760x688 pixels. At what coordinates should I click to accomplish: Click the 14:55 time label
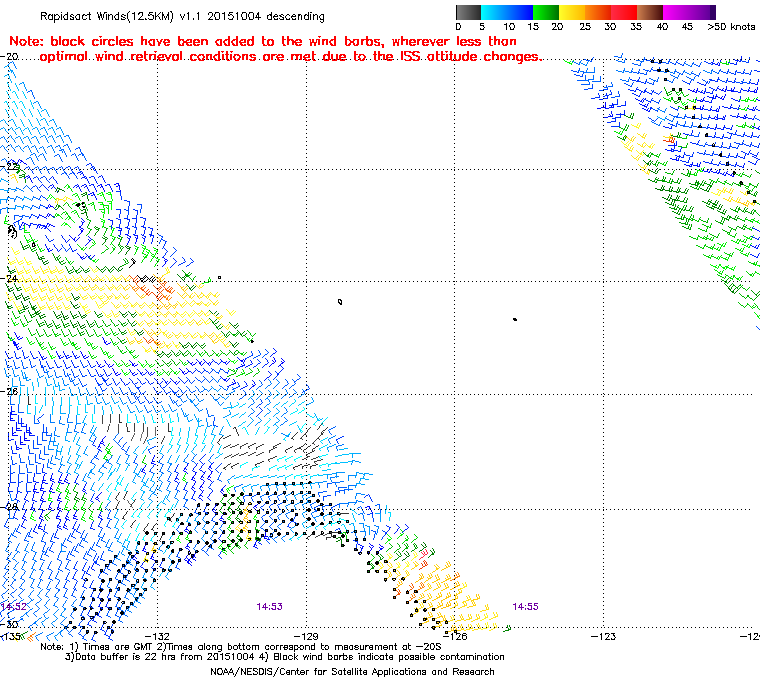(525, 607)
